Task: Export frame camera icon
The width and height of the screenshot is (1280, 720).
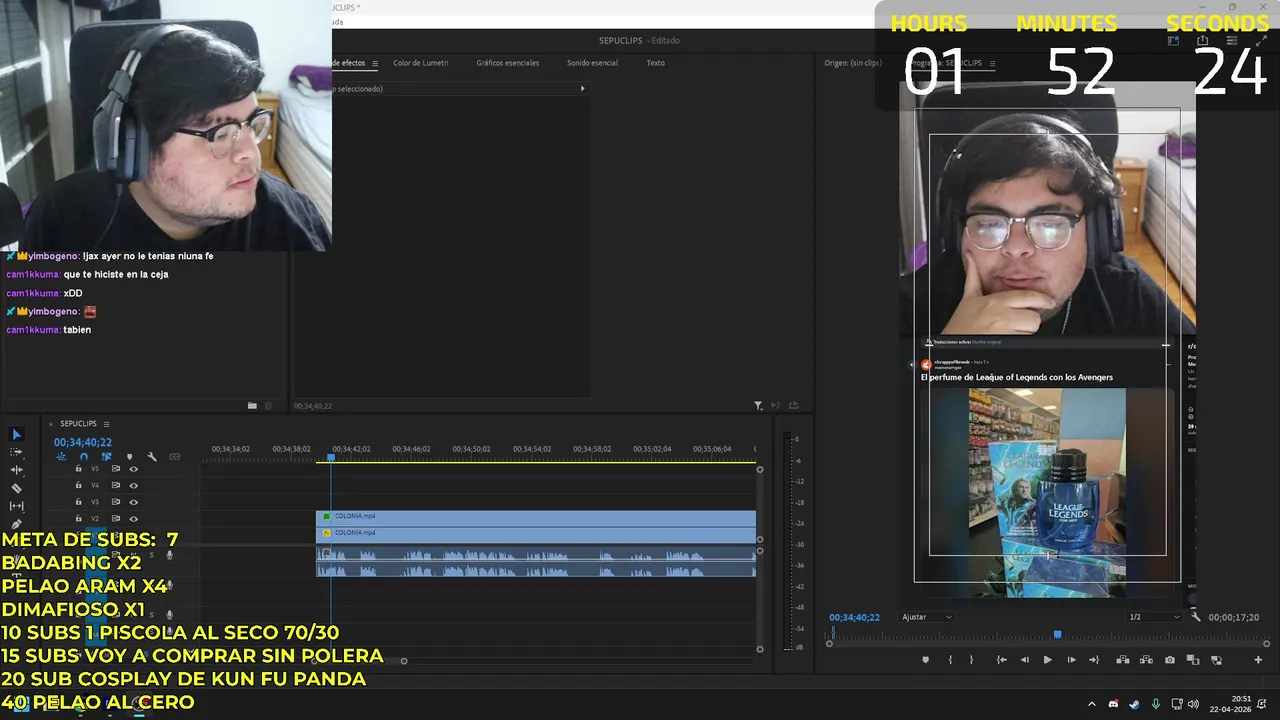Action: click(x=1170, y=660)
